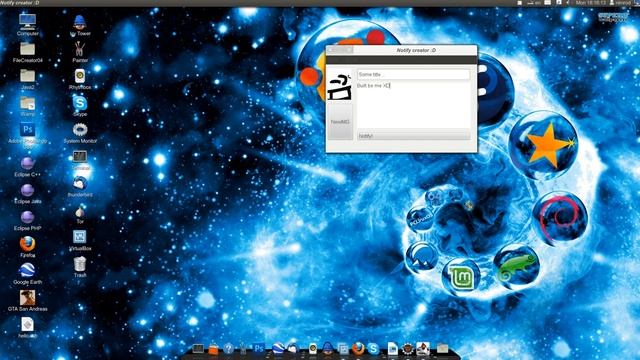Launch Eclipse PHP from desktop
Viewport: 640px width, 360px height.
tap(27, 220)
